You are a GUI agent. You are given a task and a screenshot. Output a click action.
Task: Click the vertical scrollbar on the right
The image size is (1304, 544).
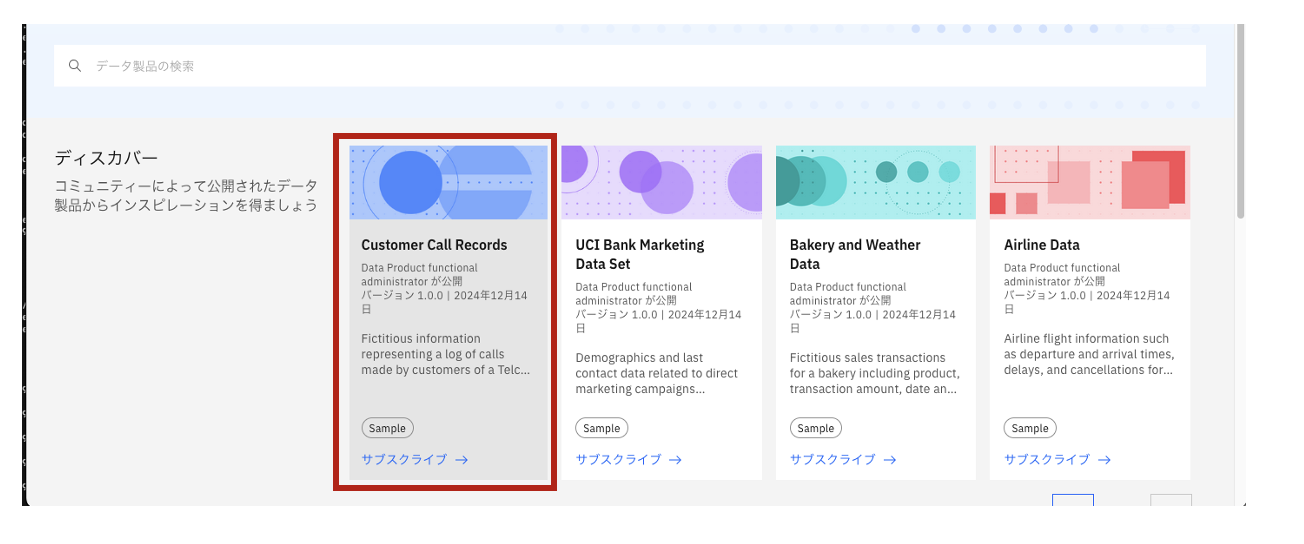(x=1240, y=120)
